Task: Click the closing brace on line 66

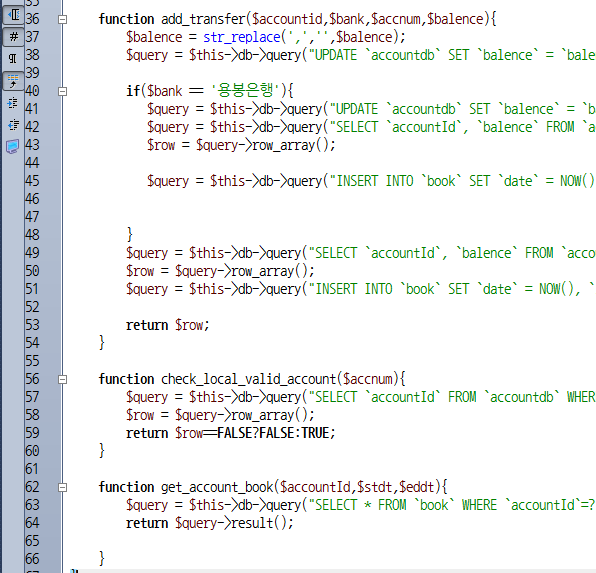Action: point(101,559)
